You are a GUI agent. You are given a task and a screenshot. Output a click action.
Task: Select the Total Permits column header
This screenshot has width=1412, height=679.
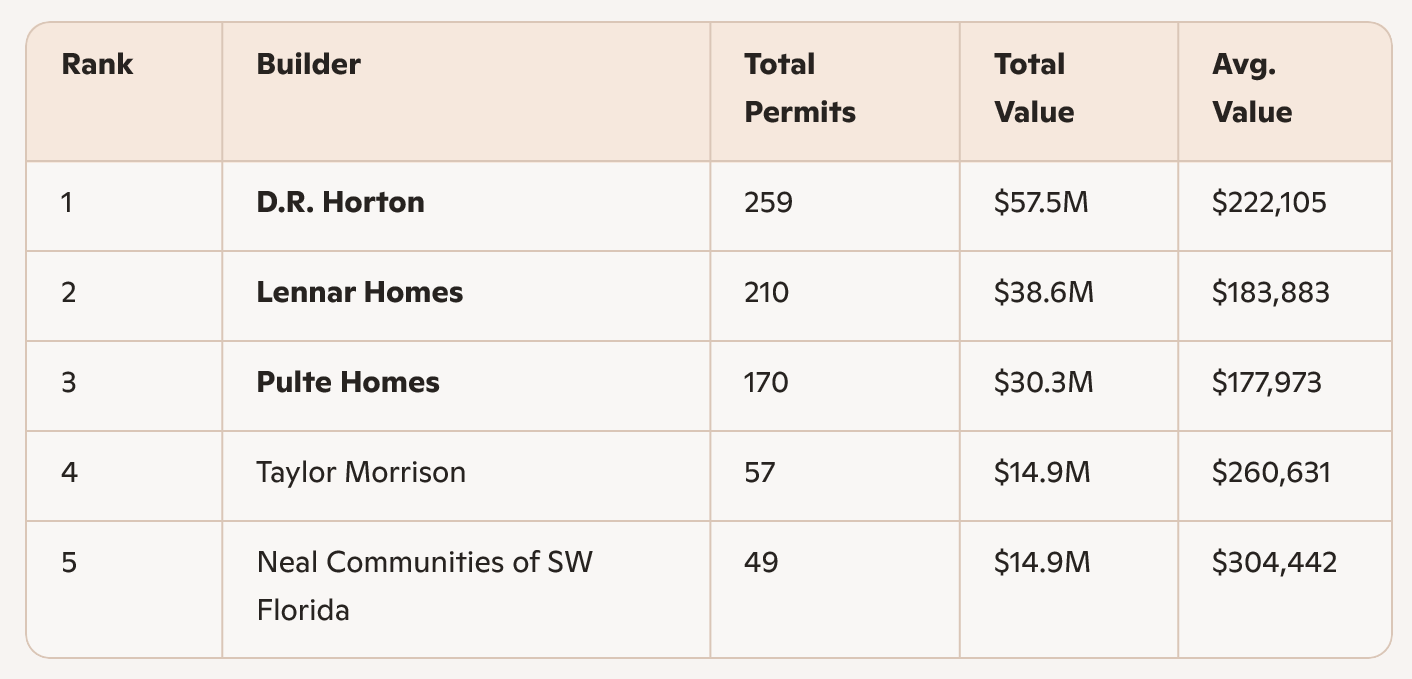[799, 88]
